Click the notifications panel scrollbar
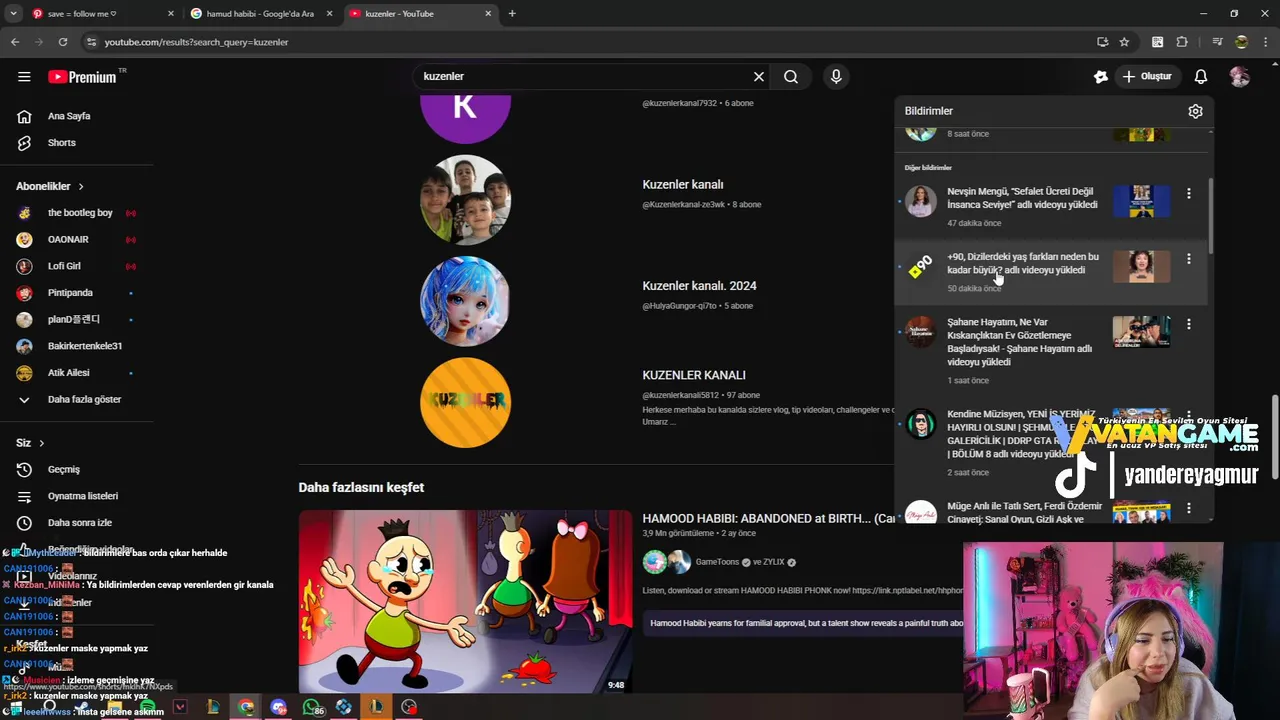Image resolution: width=1280 pixels, height=720 pixels. pyautogui.click(x=1211, y=215)
